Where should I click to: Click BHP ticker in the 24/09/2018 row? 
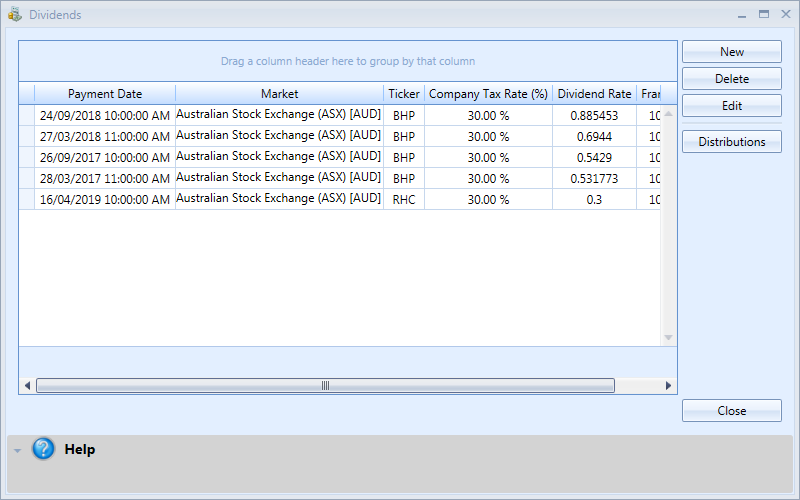(x=404, y=116)
